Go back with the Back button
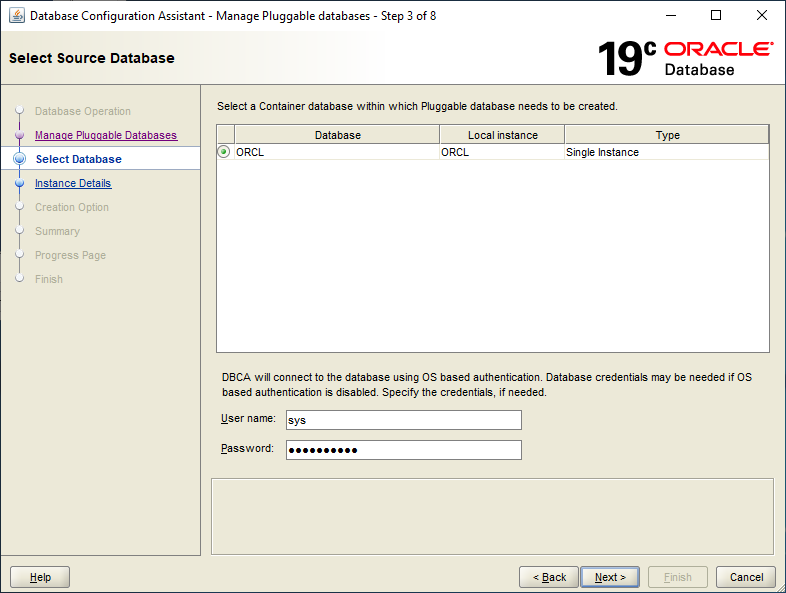The height and width of the screenshot is (593, 786). (549, 577)
